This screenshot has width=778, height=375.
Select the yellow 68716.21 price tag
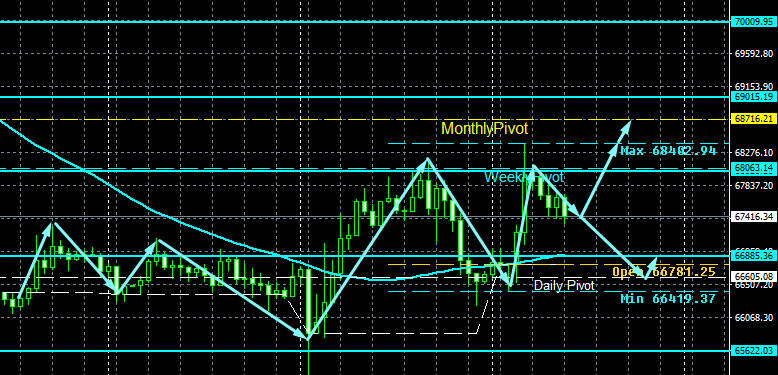[754, 119]
